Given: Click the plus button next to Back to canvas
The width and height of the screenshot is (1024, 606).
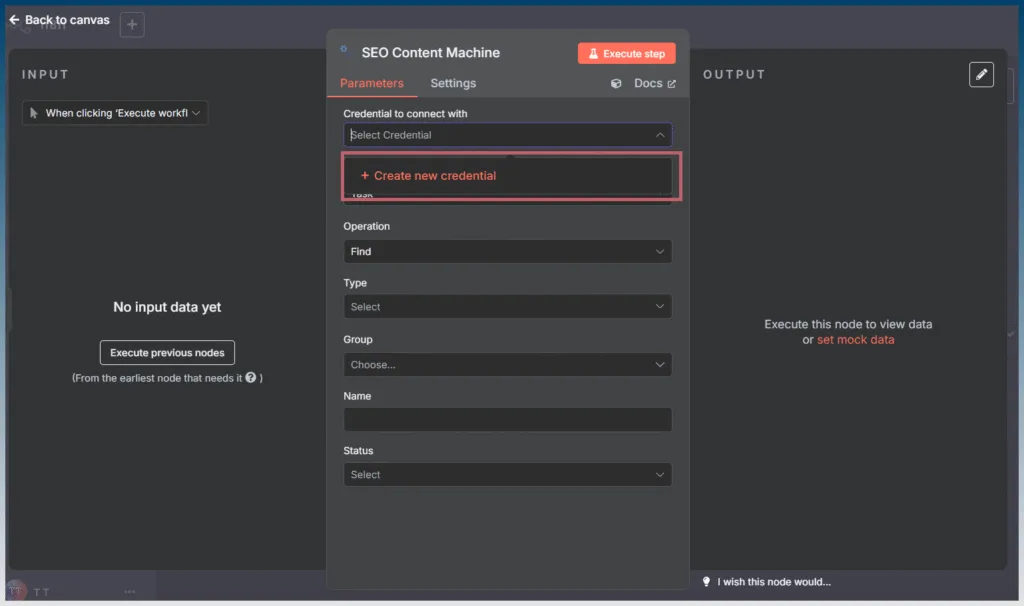Looking at the screenshot, I should [x=132, y=25].
